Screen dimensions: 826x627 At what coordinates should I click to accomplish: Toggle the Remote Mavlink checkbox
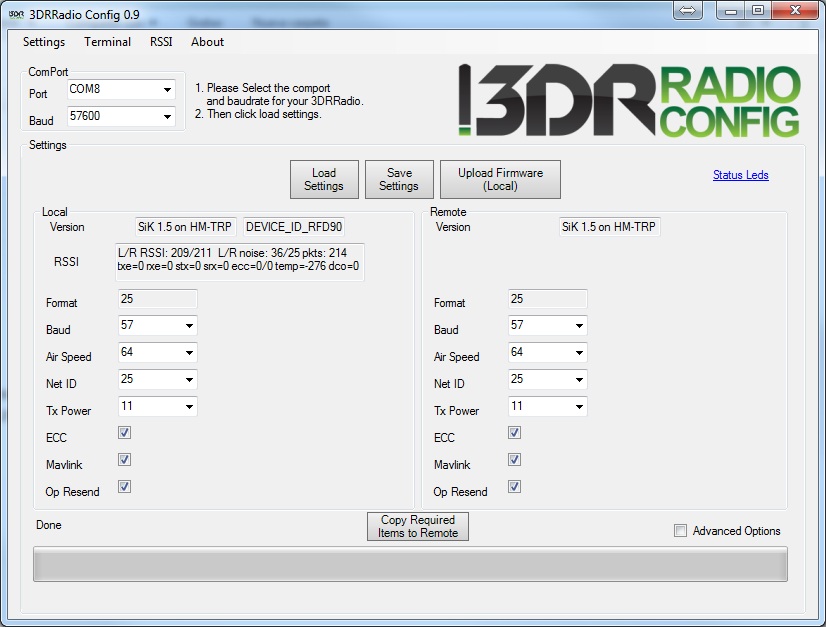[x=514, y=460]
